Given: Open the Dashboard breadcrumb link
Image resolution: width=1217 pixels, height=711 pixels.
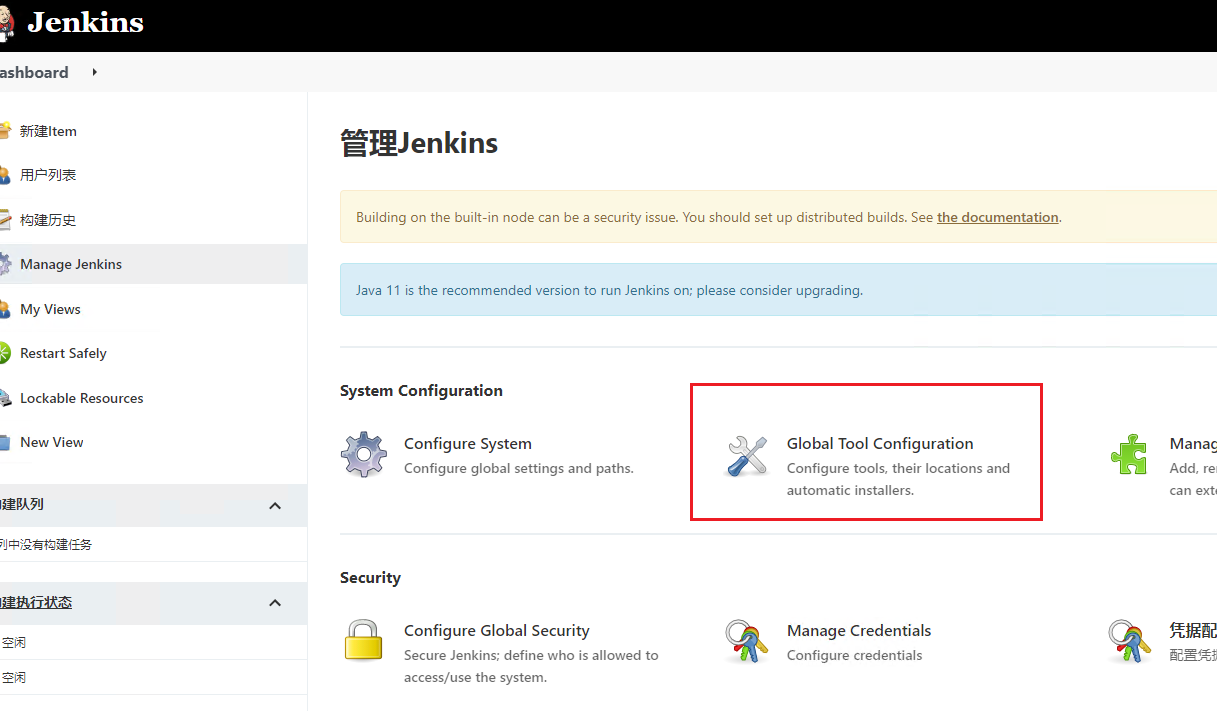Looking at the screenshot, I should click(34, 72).
